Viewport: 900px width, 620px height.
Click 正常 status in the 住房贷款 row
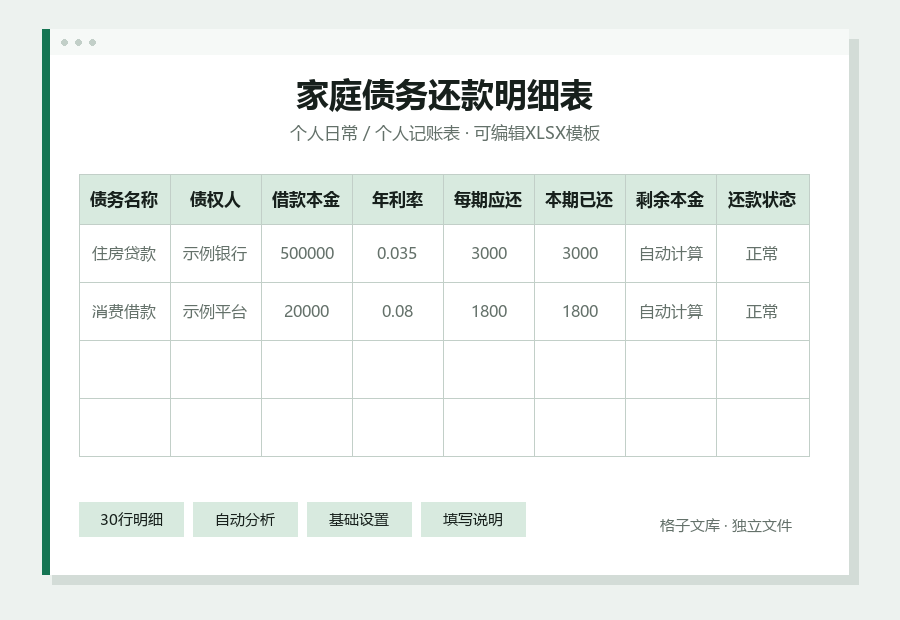point(763,253)
